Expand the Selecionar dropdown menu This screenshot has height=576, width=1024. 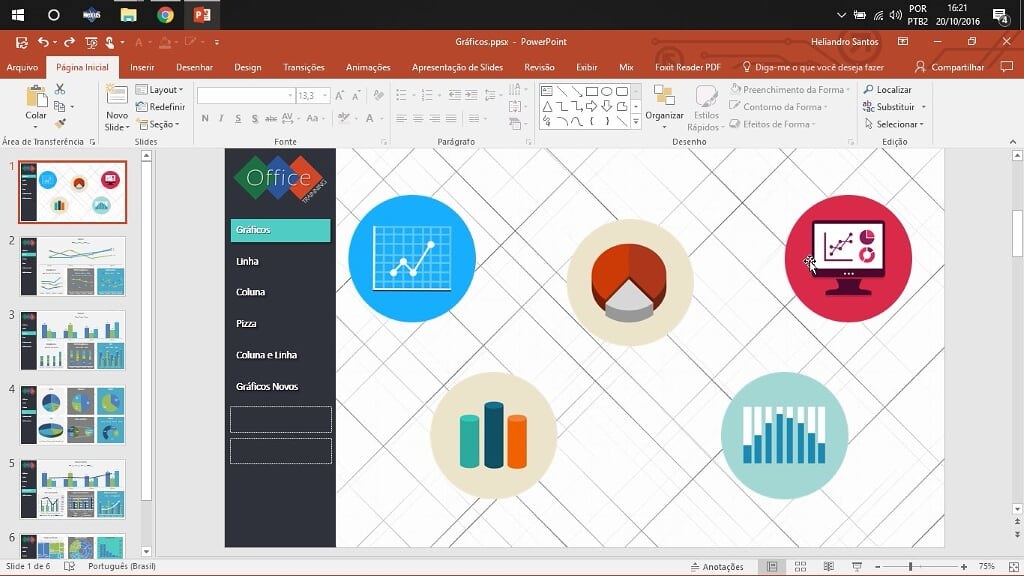[896, 124]
